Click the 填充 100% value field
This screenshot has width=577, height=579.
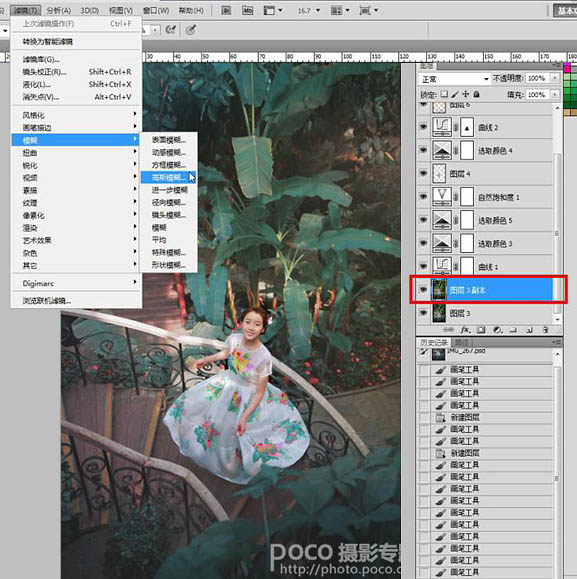[537, 95]
